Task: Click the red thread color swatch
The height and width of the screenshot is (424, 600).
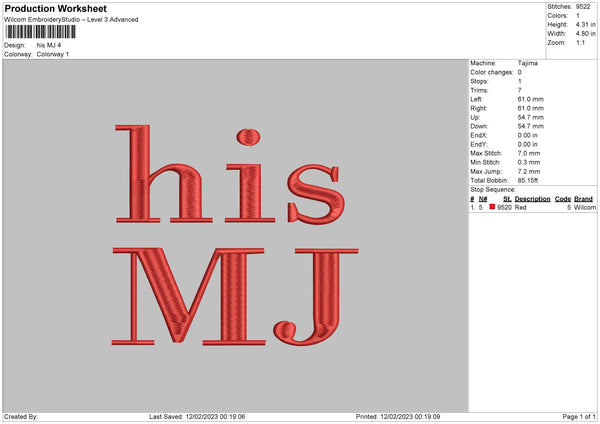Action: click(x=492, y=207)
